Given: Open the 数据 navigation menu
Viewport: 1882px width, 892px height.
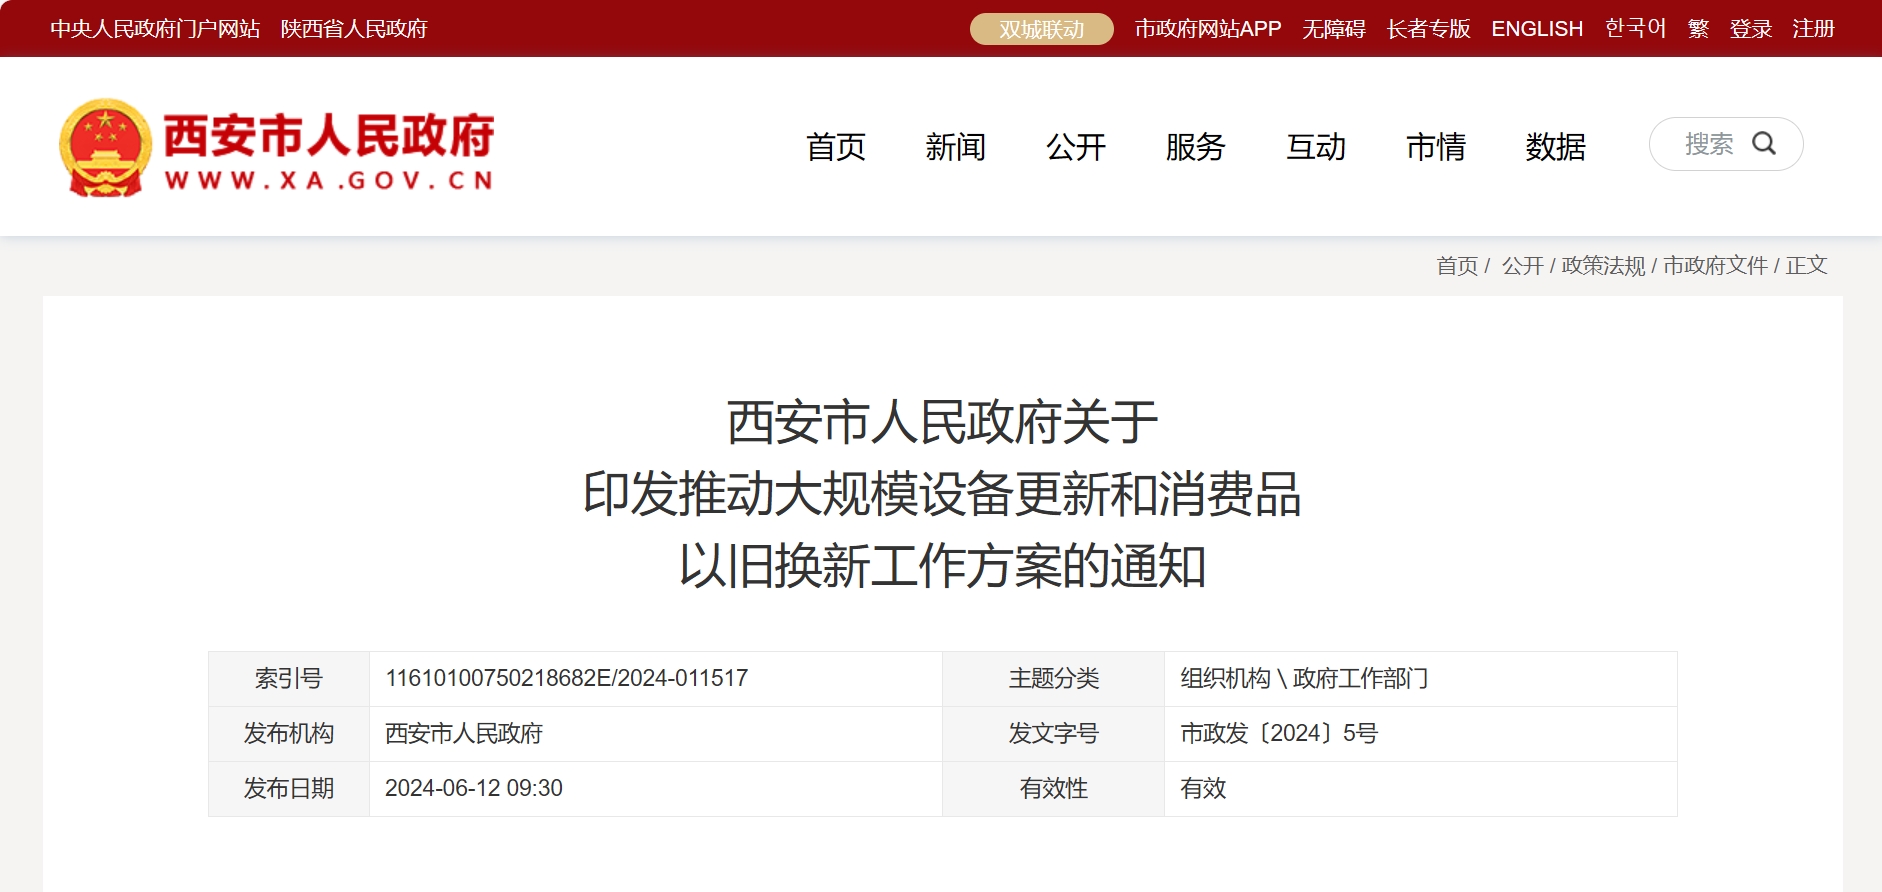Looking at the screenshot, I should point(1556,147).
